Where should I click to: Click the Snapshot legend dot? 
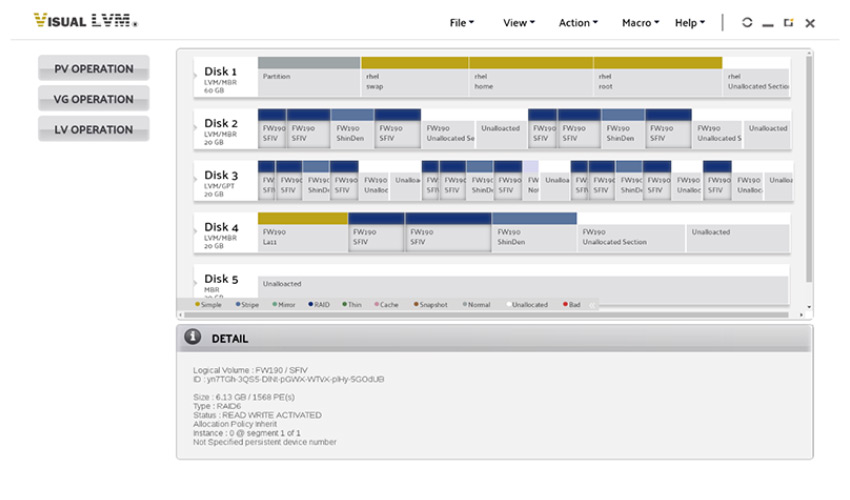click(416, 304)
